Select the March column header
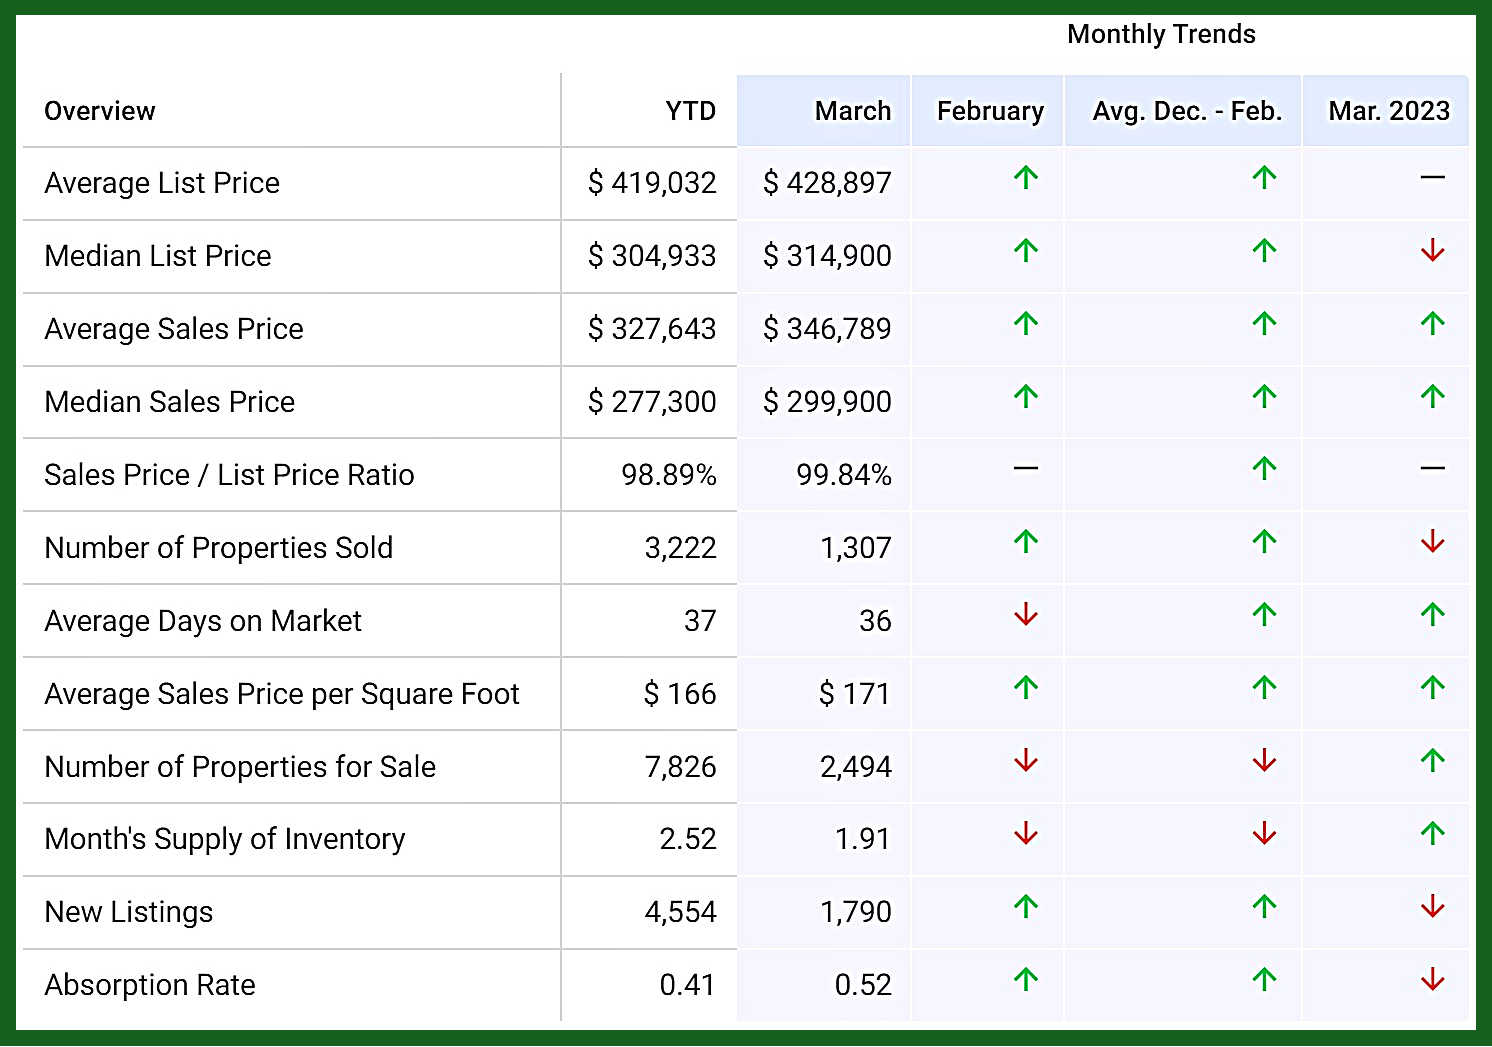This screenshot has width=1492, height=1047. (x=852, y=111)
